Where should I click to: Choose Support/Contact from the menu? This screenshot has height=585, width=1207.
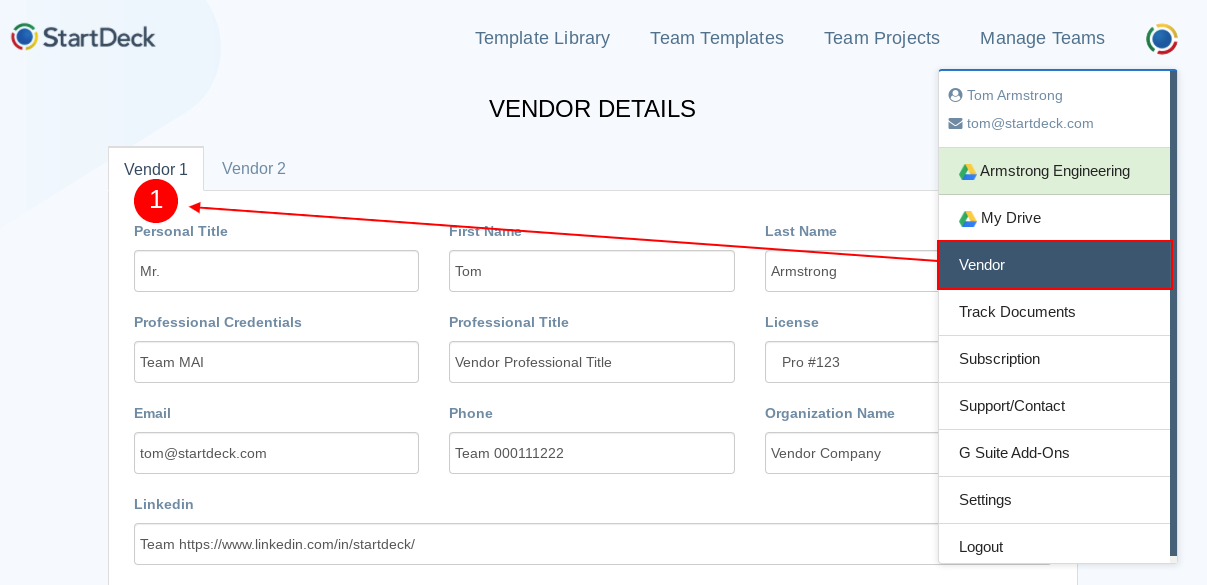pos(1054,406)
